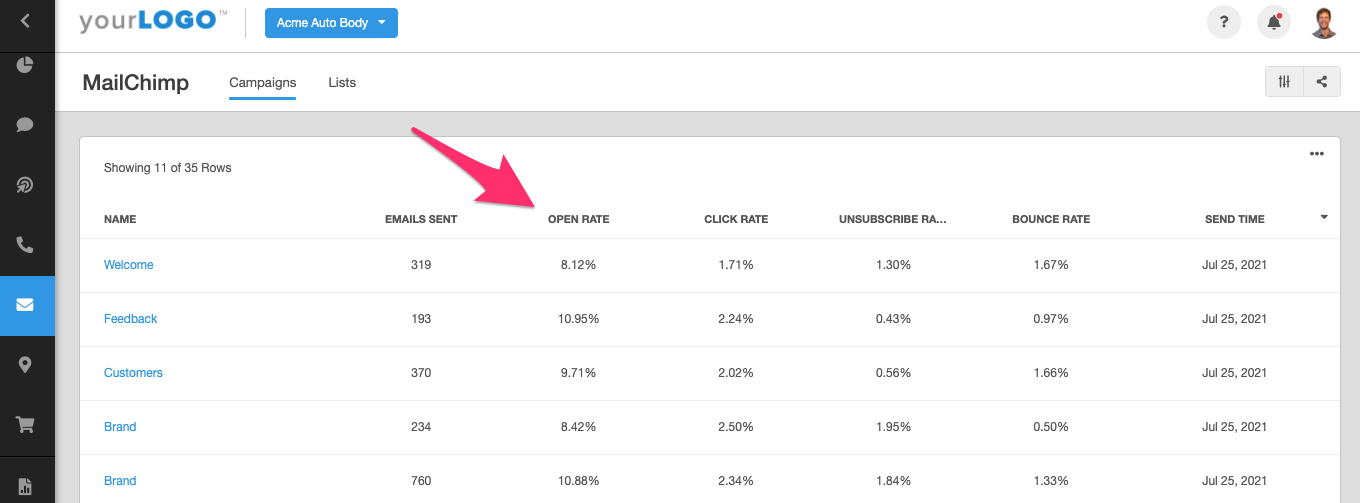The image size is (1360, 503).
Task: Select the 1.30% unsubscribe rate cell
Action: 893,265
